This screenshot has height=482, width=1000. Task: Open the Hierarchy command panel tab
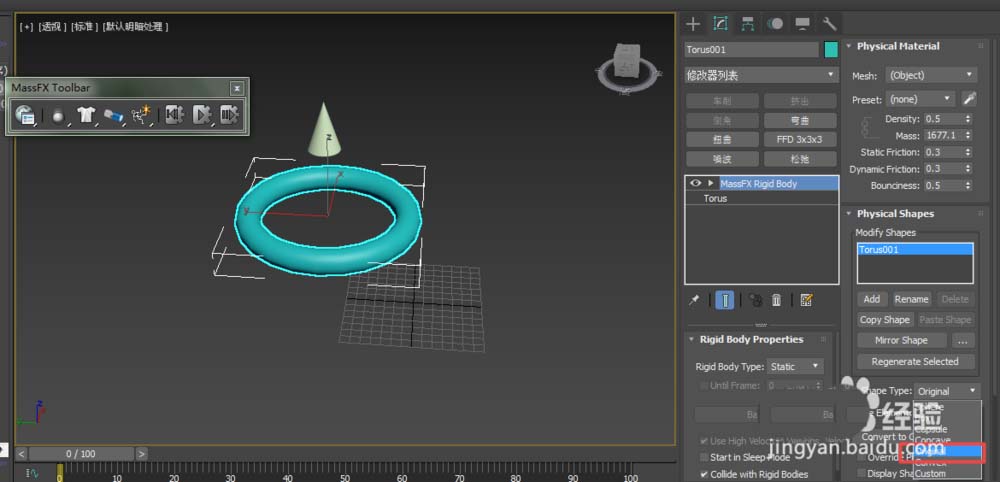(x=747, y=24)
